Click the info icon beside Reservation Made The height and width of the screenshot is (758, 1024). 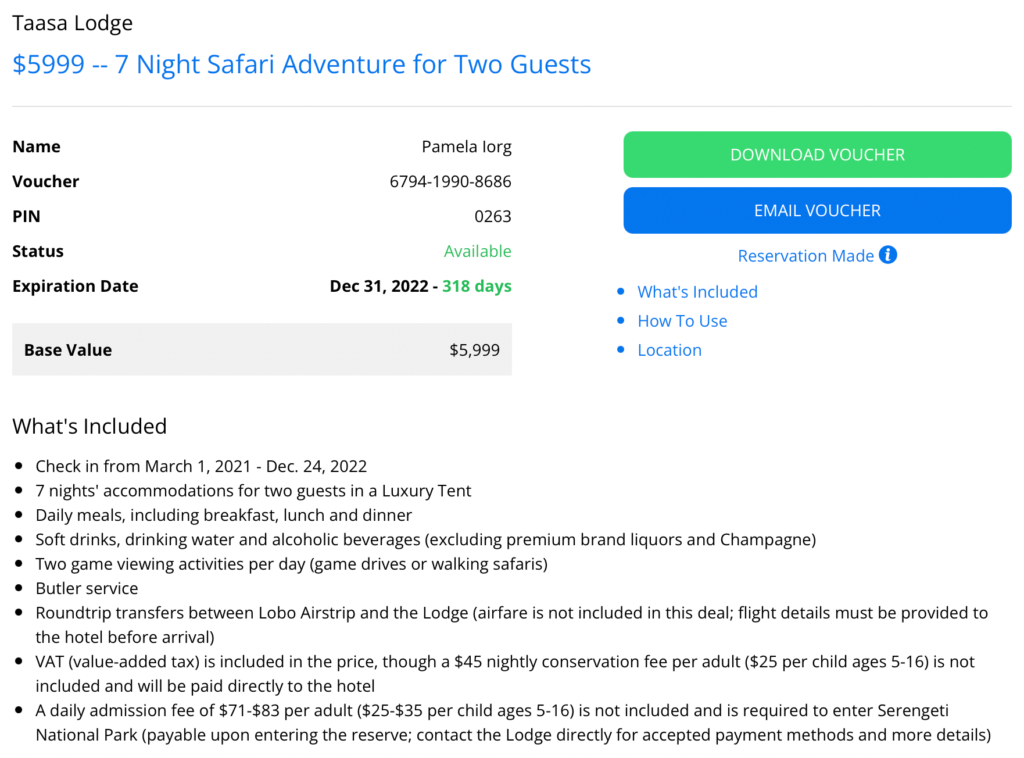click(x=888, y=255)
